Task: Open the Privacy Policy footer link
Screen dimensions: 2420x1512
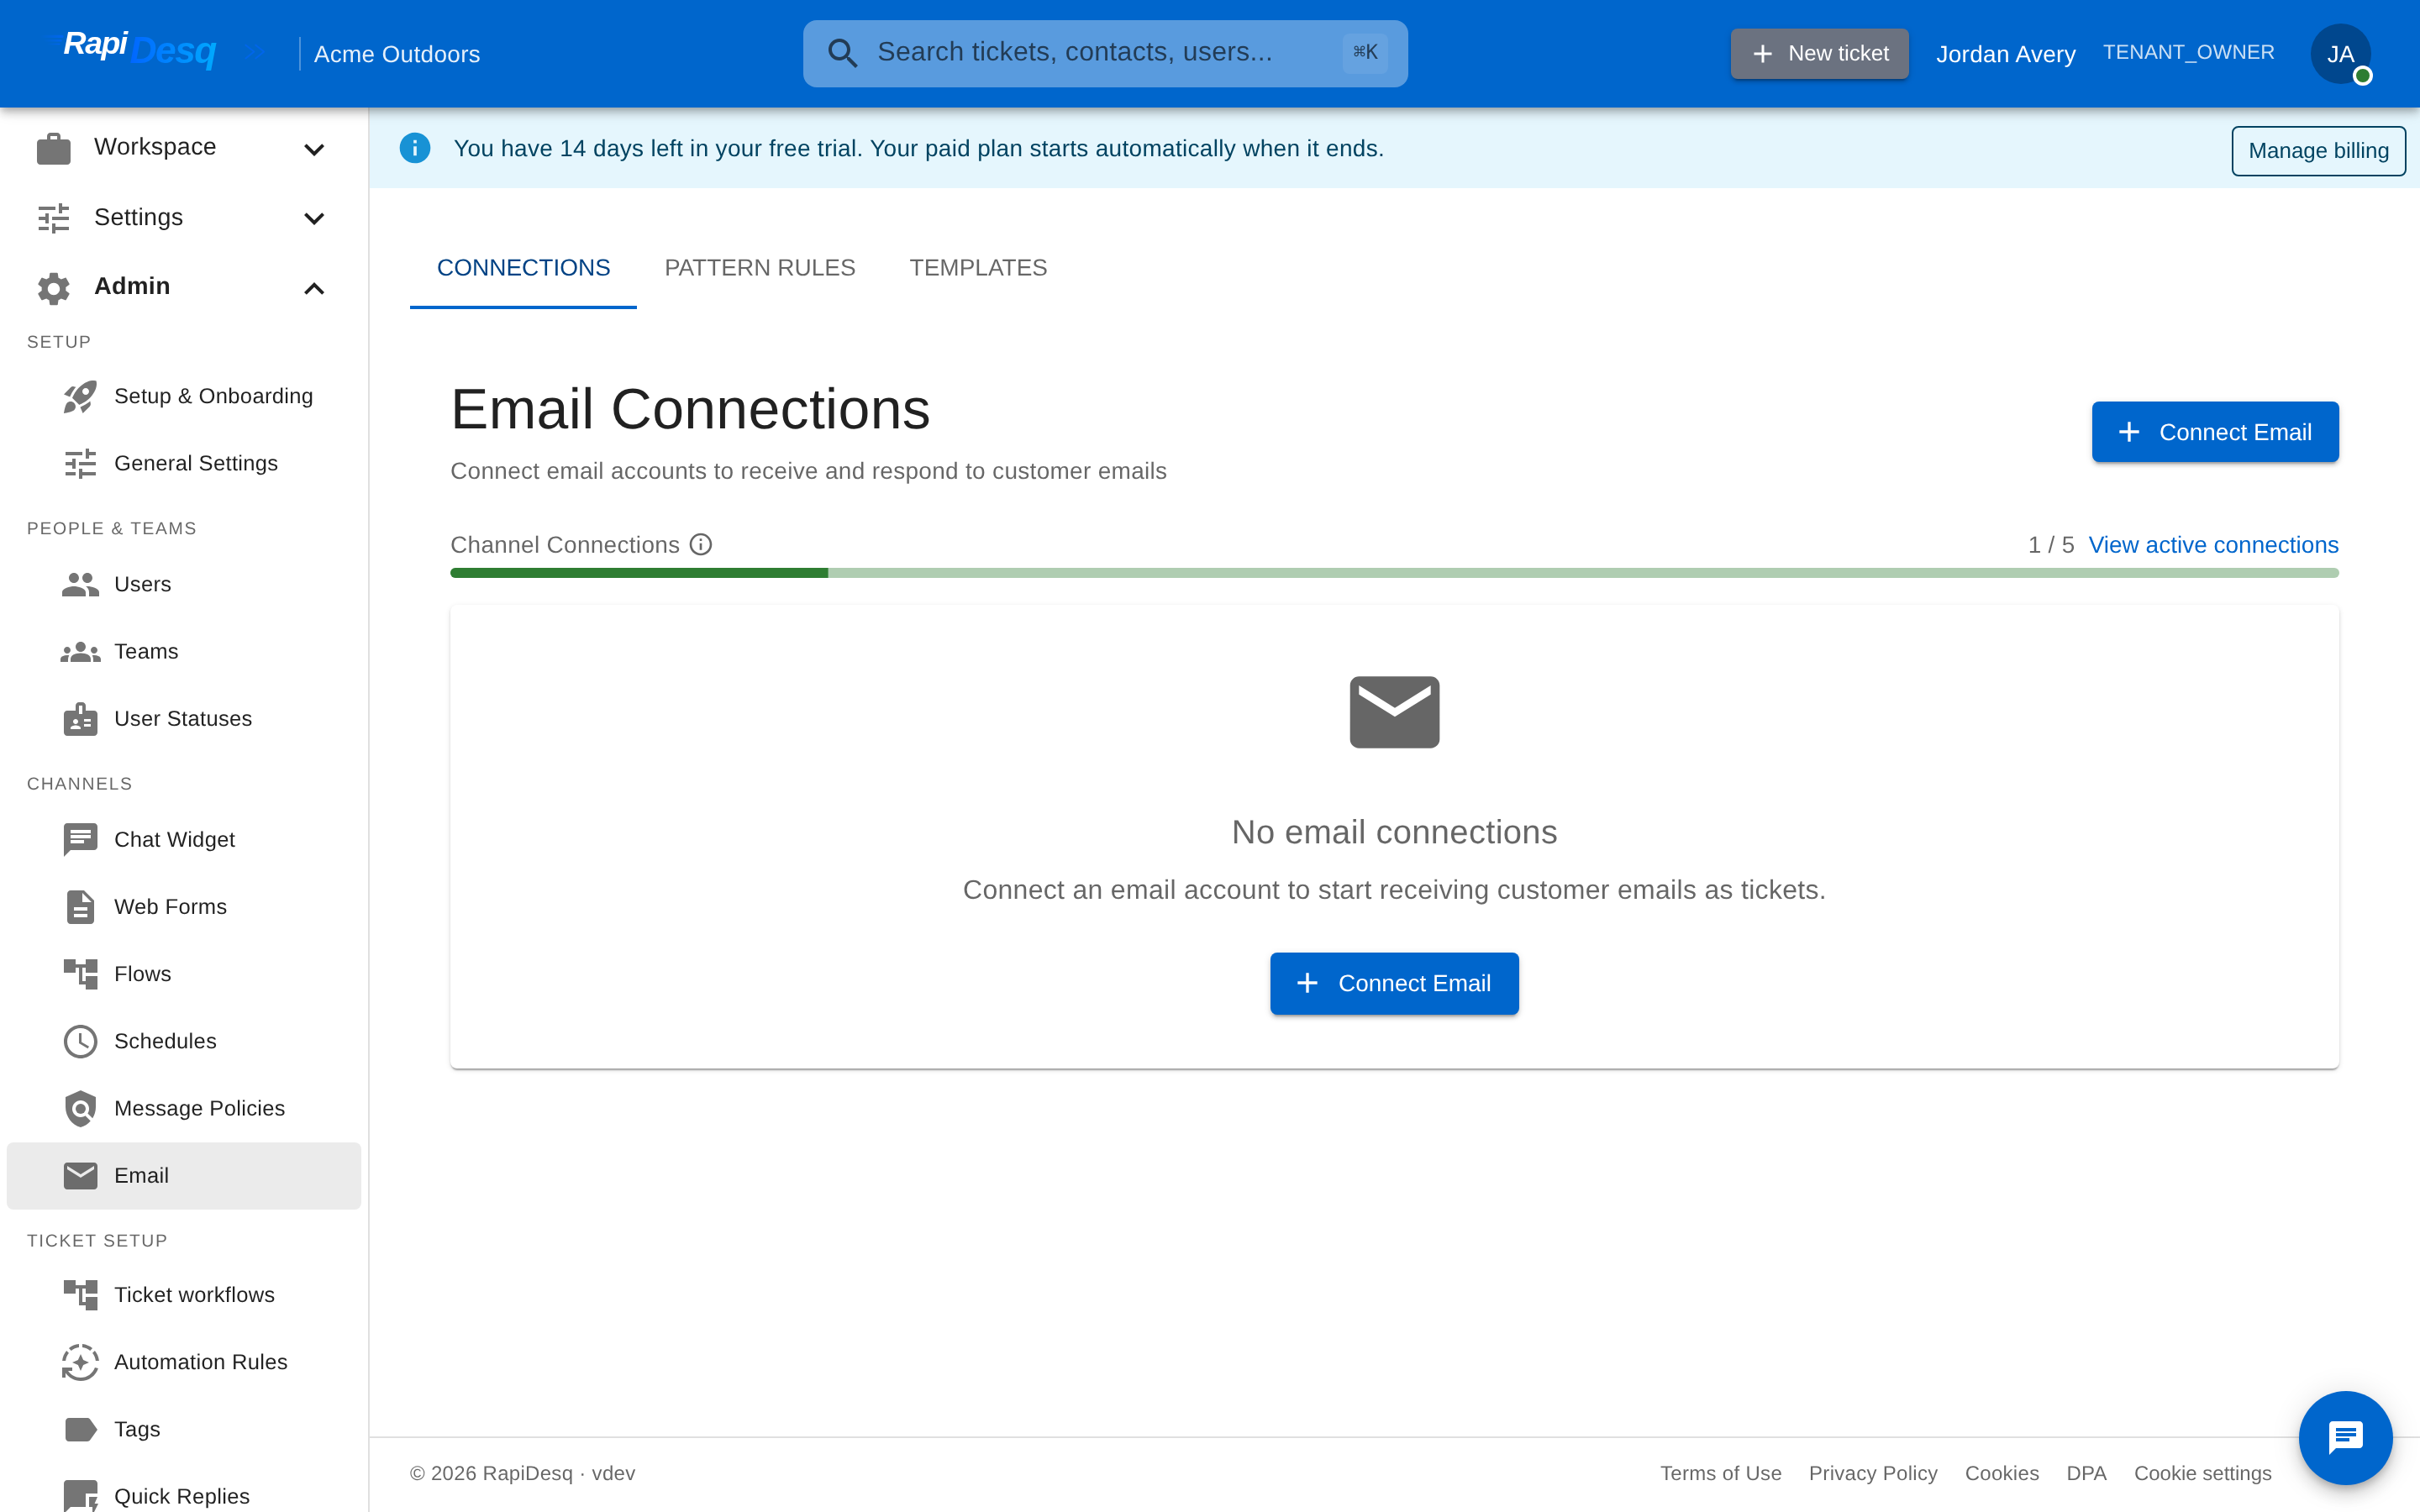Action: tap(1873, 1473)
